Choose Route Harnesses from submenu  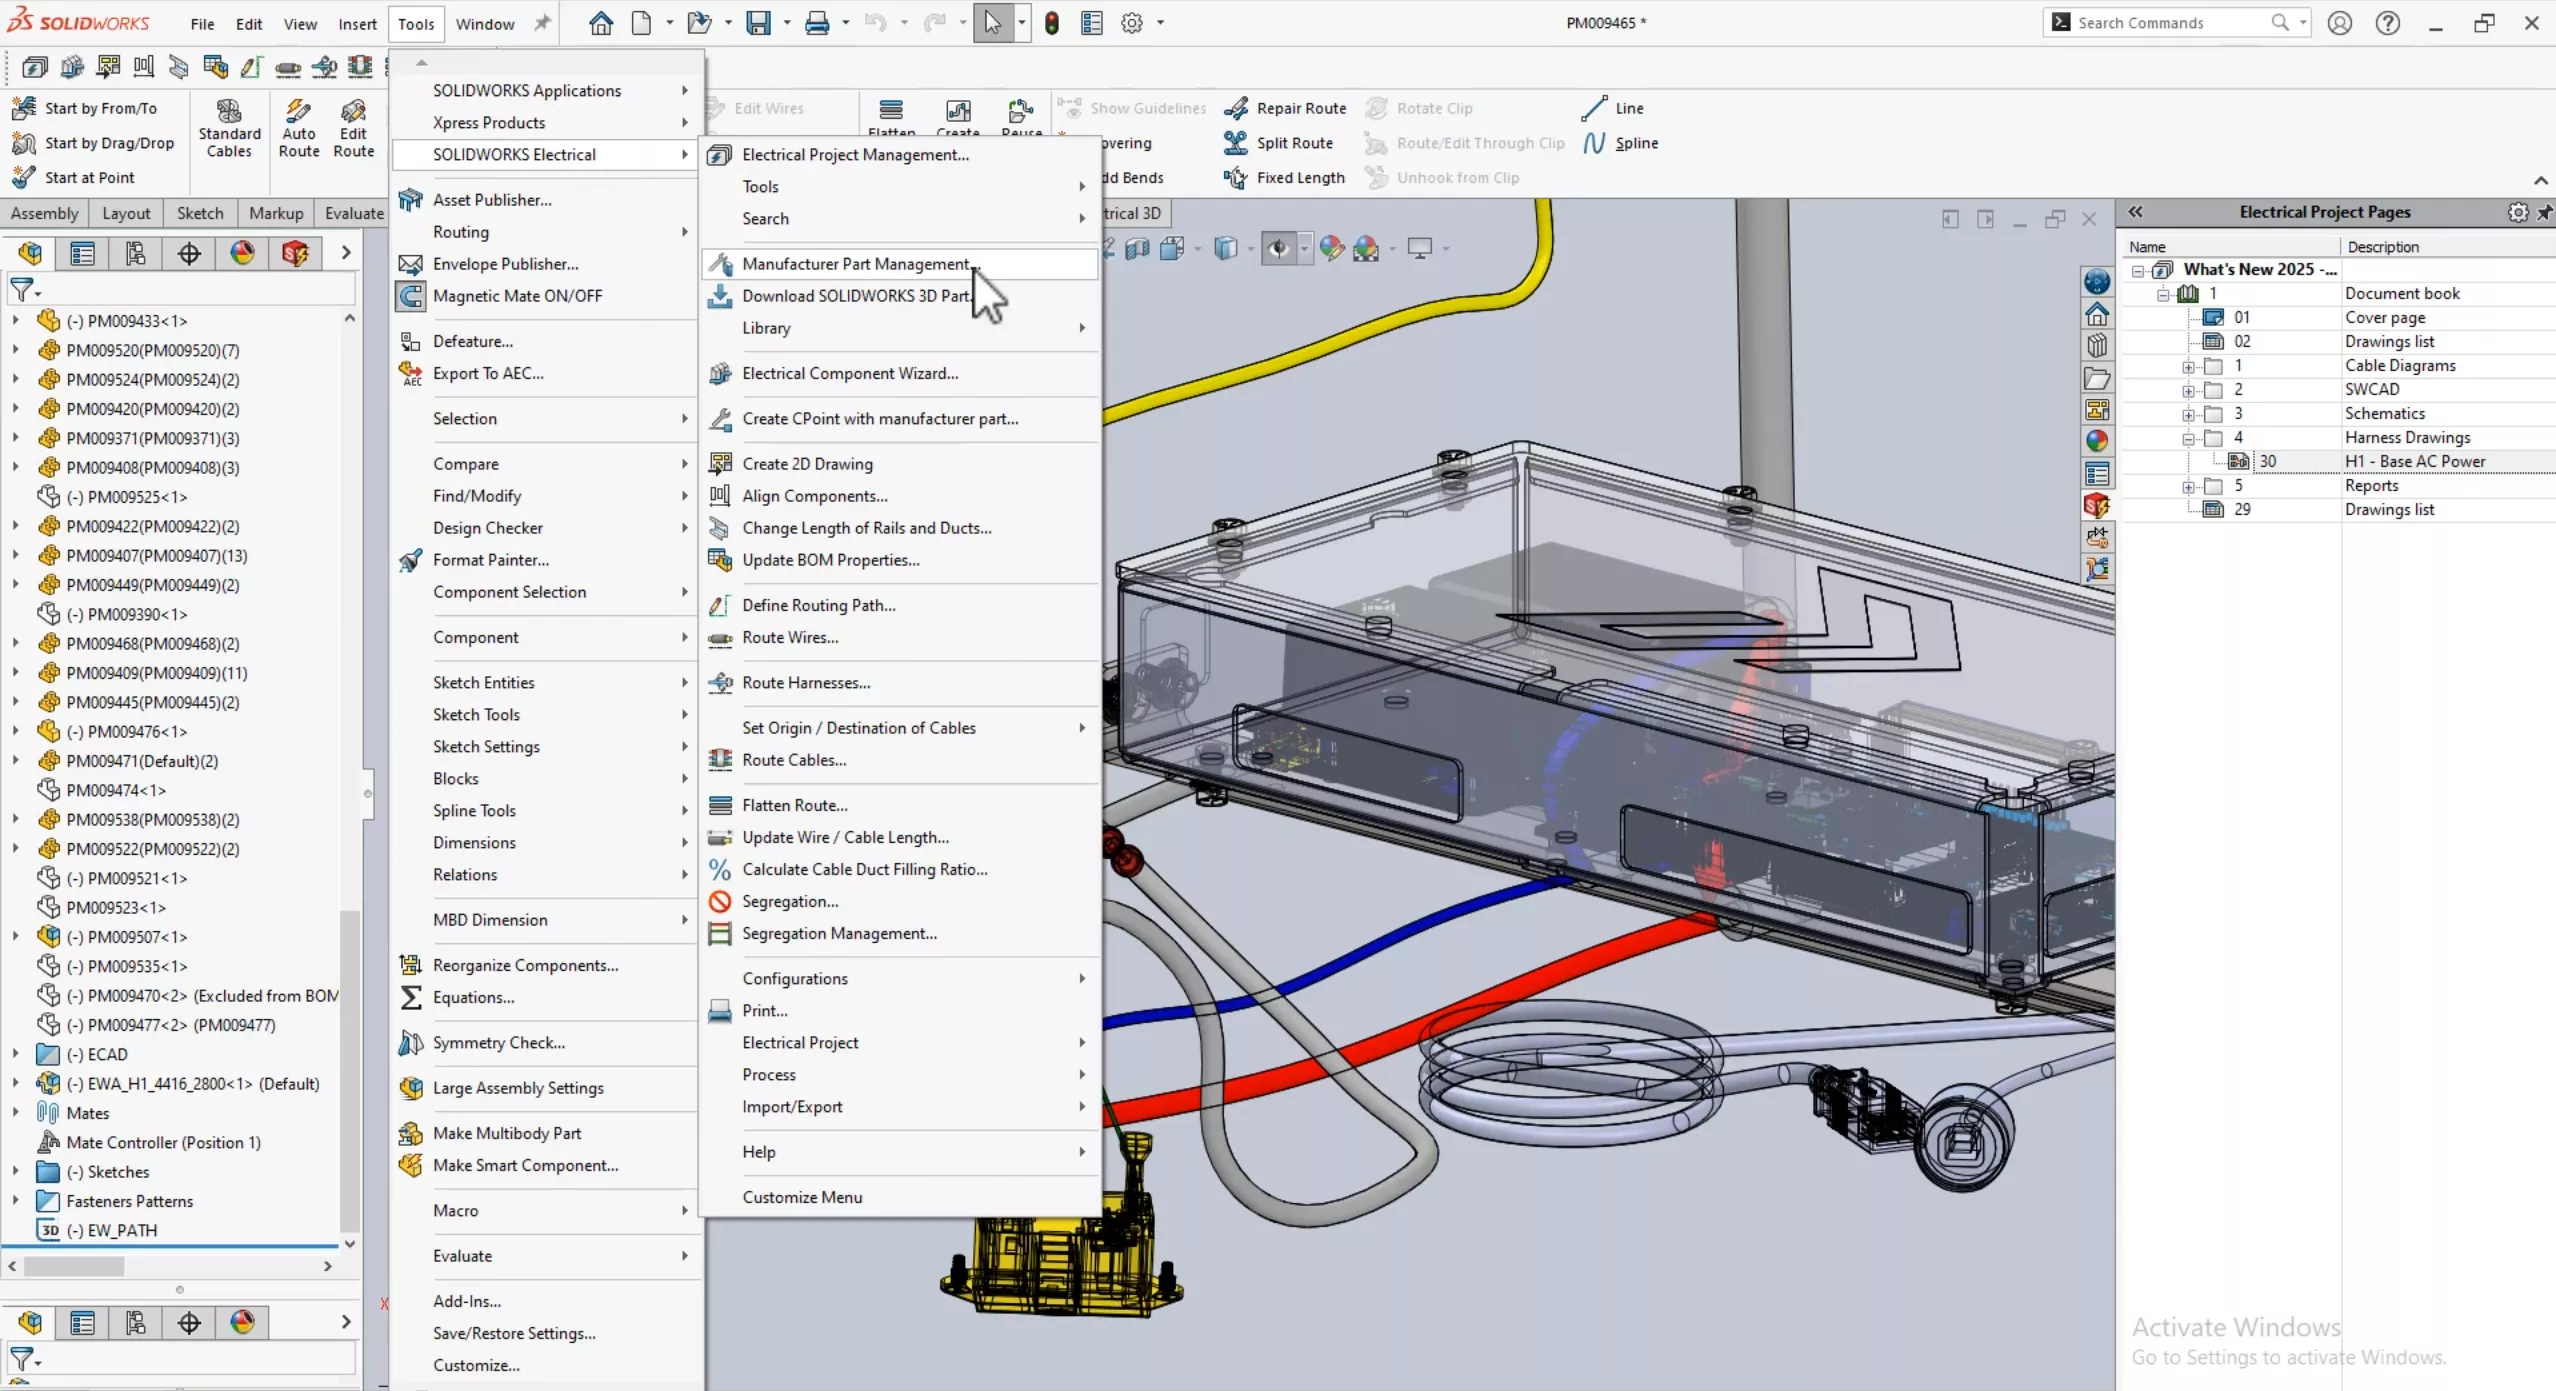coord(900,682)
